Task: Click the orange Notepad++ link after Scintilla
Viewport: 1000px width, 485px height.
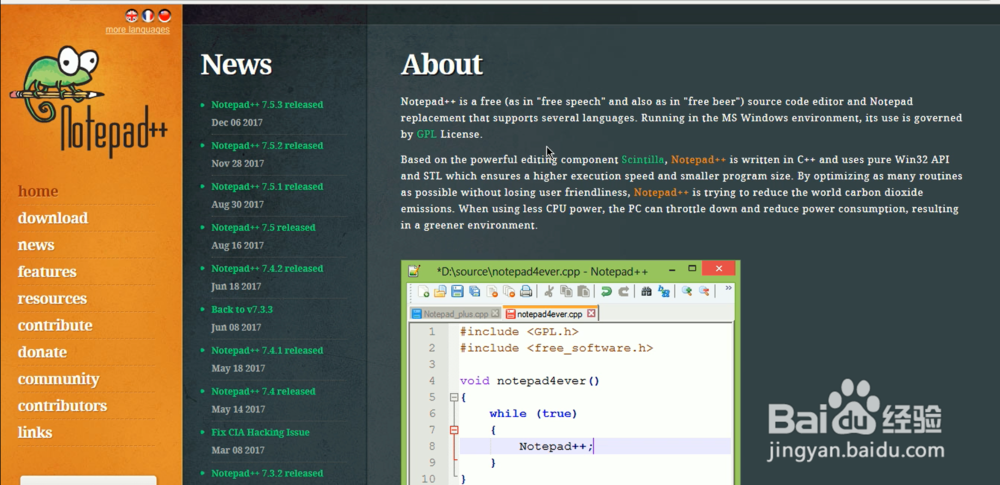Action: pos(698,159)
